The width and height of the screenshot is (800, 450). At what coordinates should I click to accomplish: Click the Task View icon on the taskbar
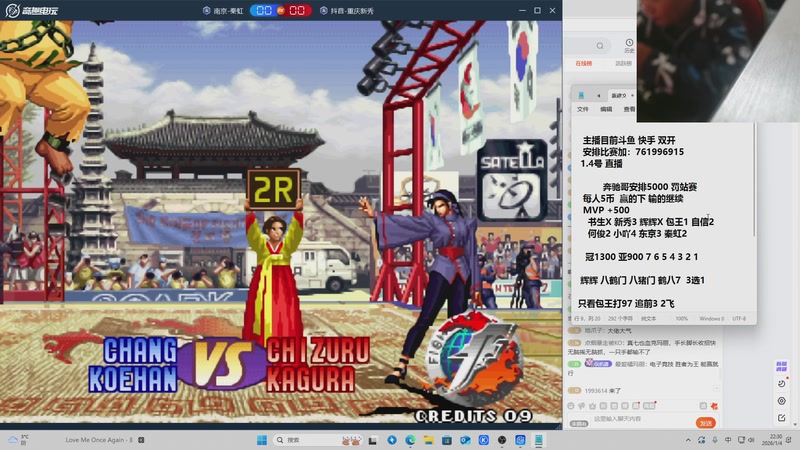coord(373,440)
